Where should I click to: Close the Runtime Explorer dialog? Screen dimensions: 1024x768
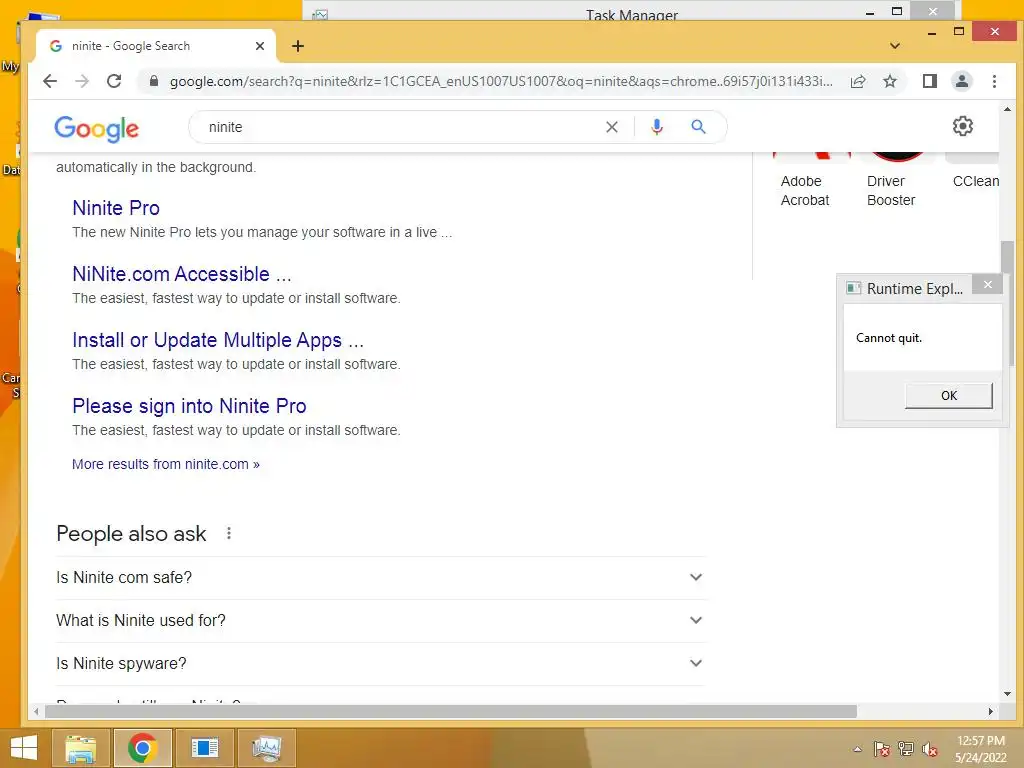tap(987, 284)
